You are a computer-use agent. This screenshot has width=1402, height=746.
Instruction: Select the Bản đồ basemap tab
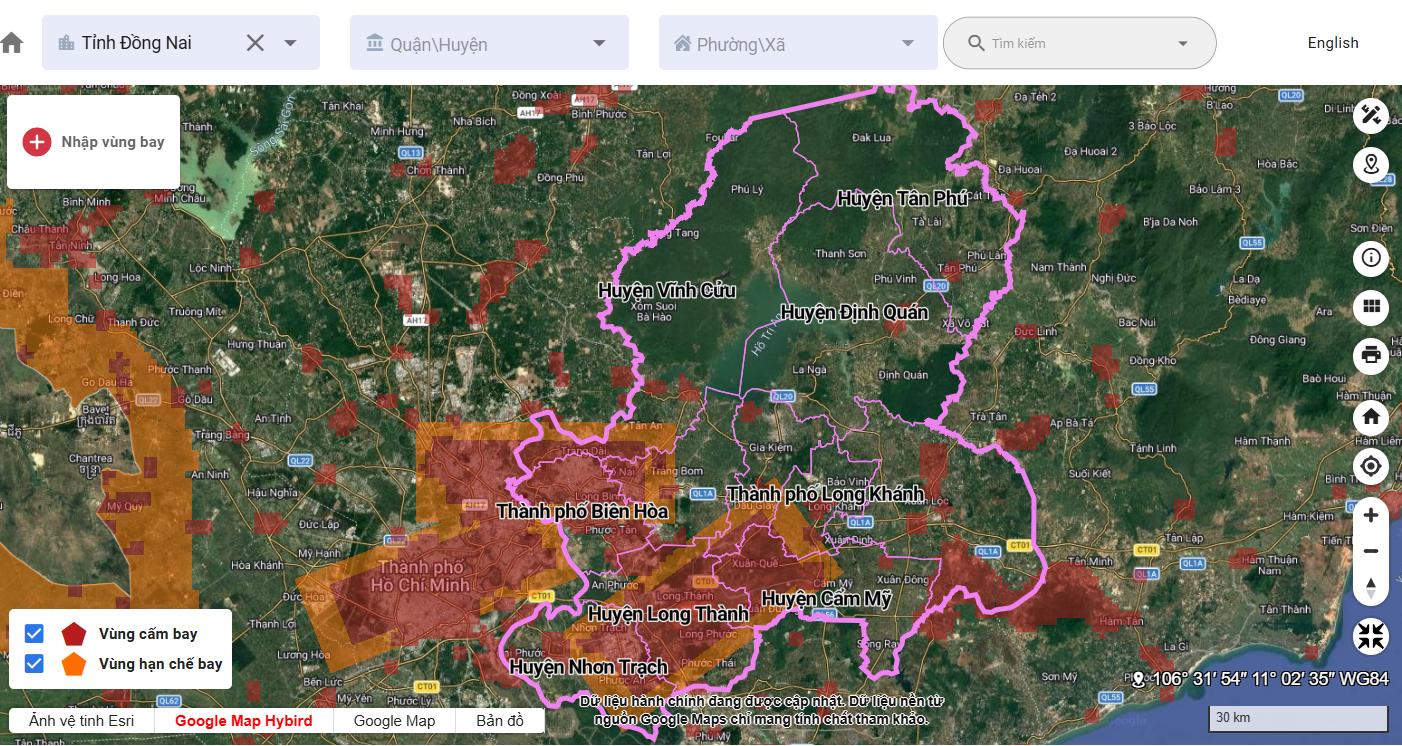pyautogui.click(x=500, y=721)
